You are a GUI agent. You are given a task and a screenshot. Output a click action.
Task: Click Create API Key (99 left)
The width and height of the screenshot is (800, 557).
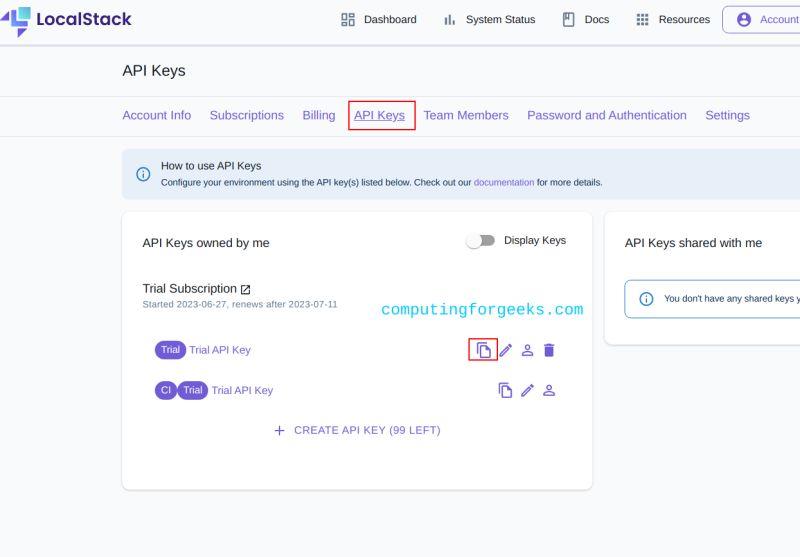click(x=357, y=431)
